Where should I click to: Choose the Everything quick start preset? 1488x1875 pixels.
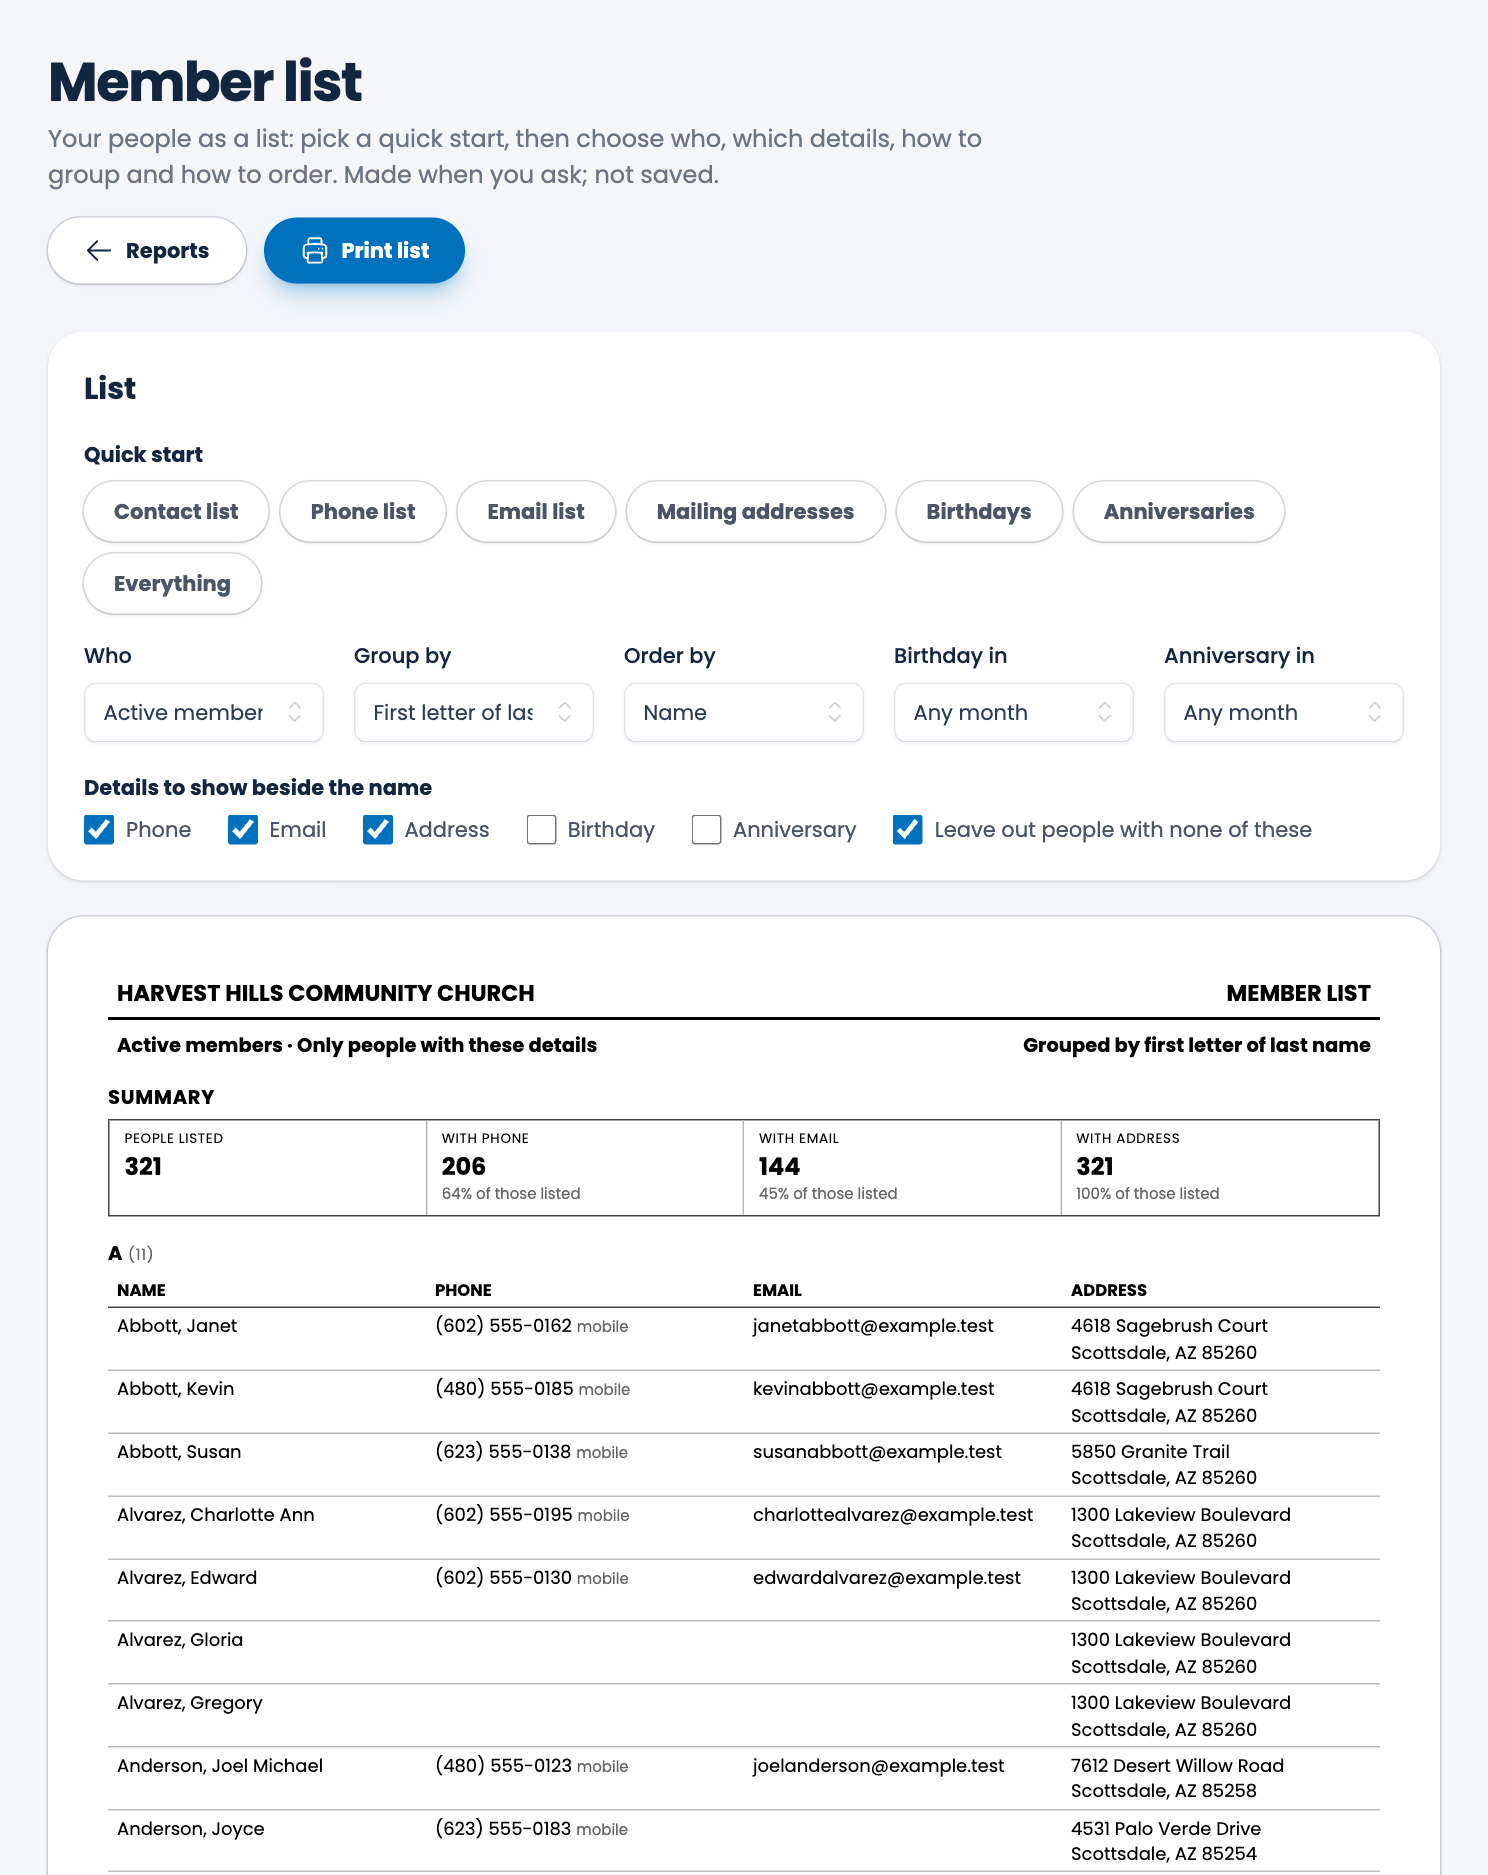click(172, 584)
